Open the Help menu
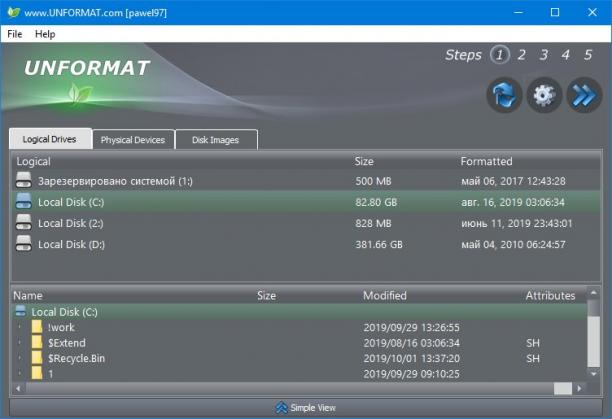 click(45, 34)
